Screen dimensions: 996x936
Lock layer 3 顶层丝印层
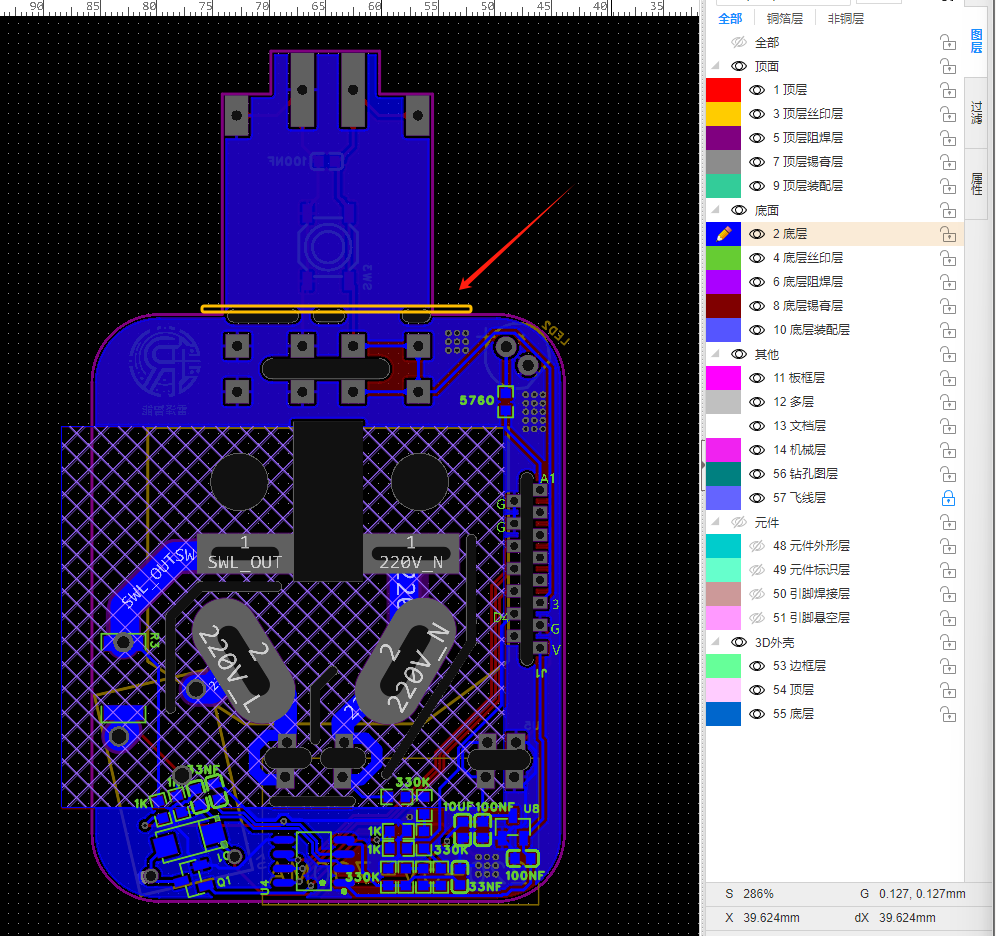[948, 114]
